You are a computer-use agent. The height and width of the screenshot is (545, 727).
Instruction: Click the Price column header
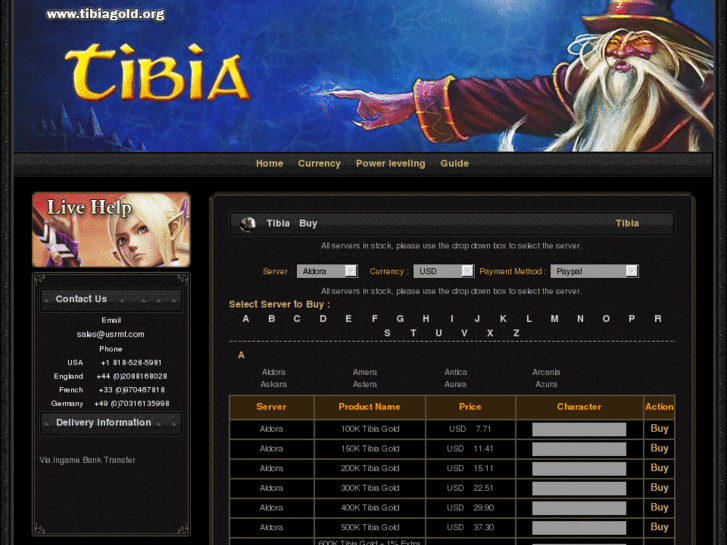point(470,407)
